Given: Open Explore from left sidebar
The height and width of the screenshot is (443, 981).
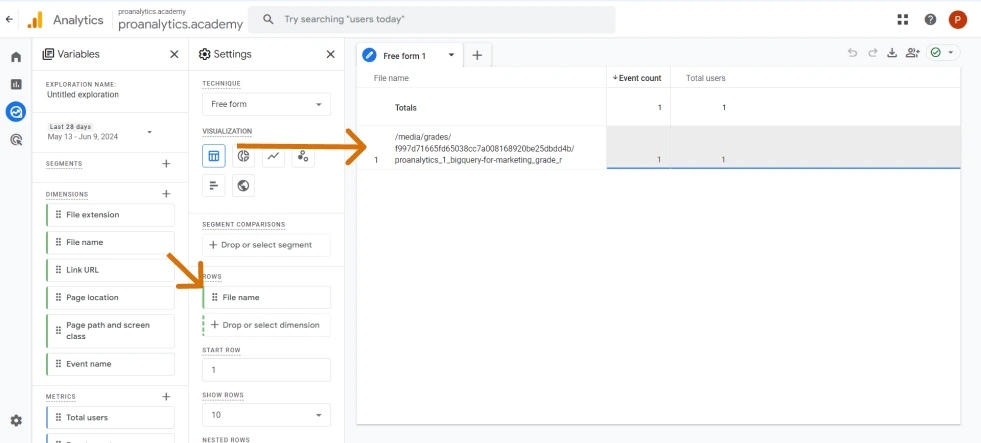Looking at the screenshot, I should [x=16, y=112].
